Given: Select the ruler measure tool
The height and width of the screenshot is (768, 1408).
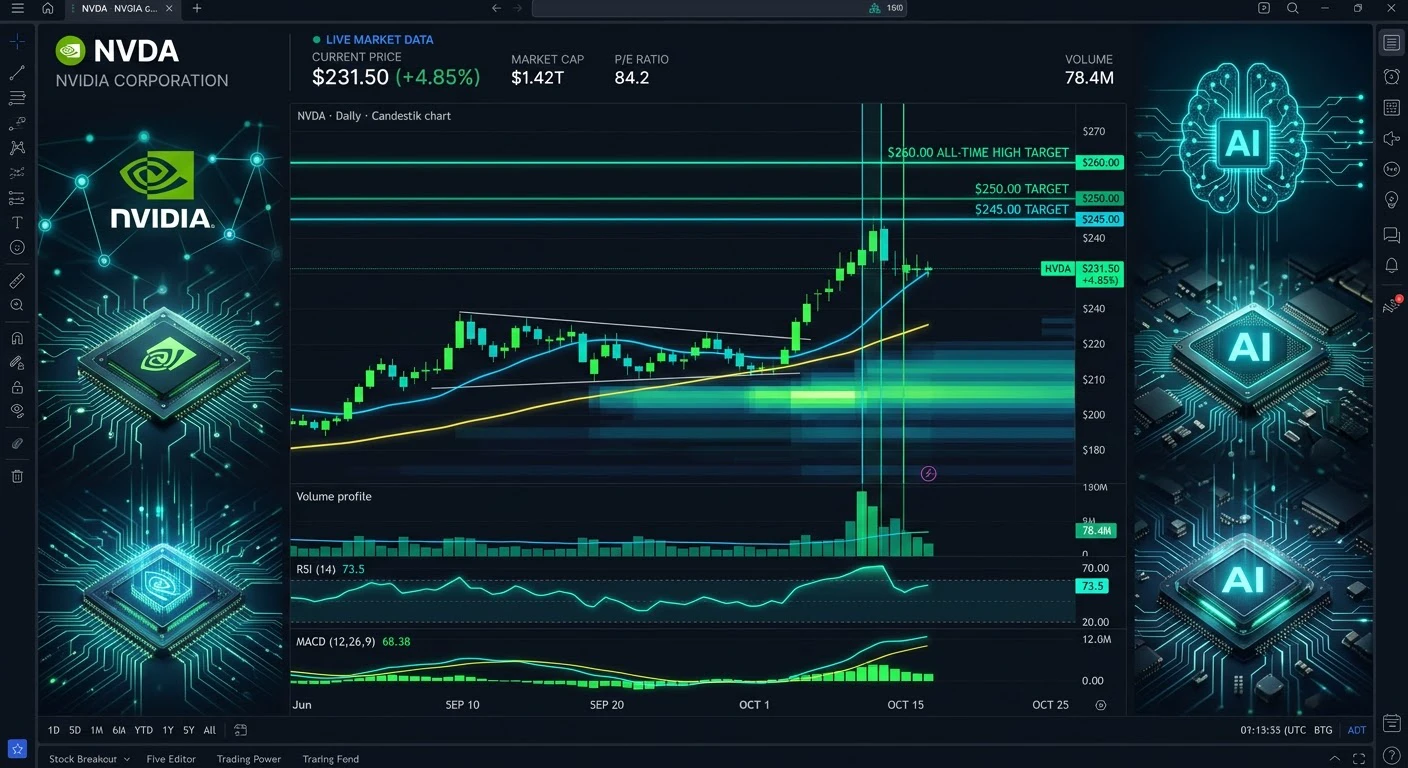Looking at the screenshot, I should click(x=17, y=281).
